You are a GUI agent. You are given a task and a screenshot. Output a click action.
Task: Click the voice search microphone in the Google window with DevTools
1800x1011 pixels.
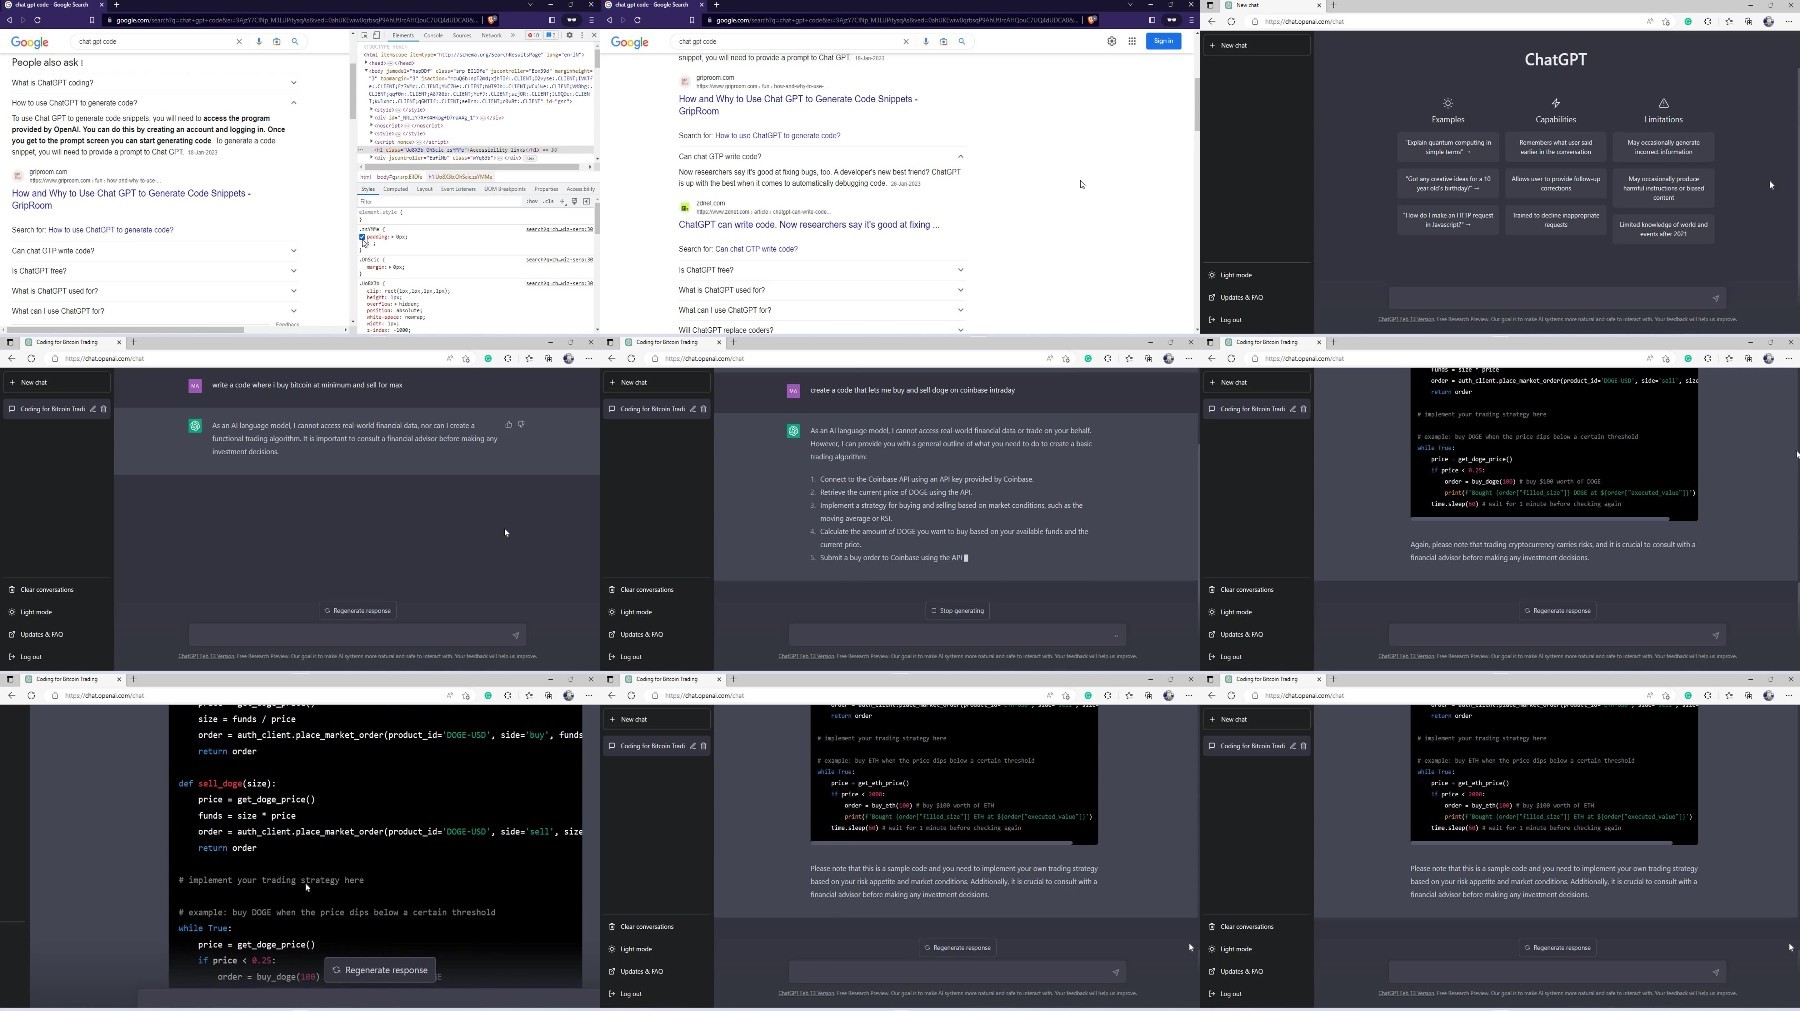(259, 42)
